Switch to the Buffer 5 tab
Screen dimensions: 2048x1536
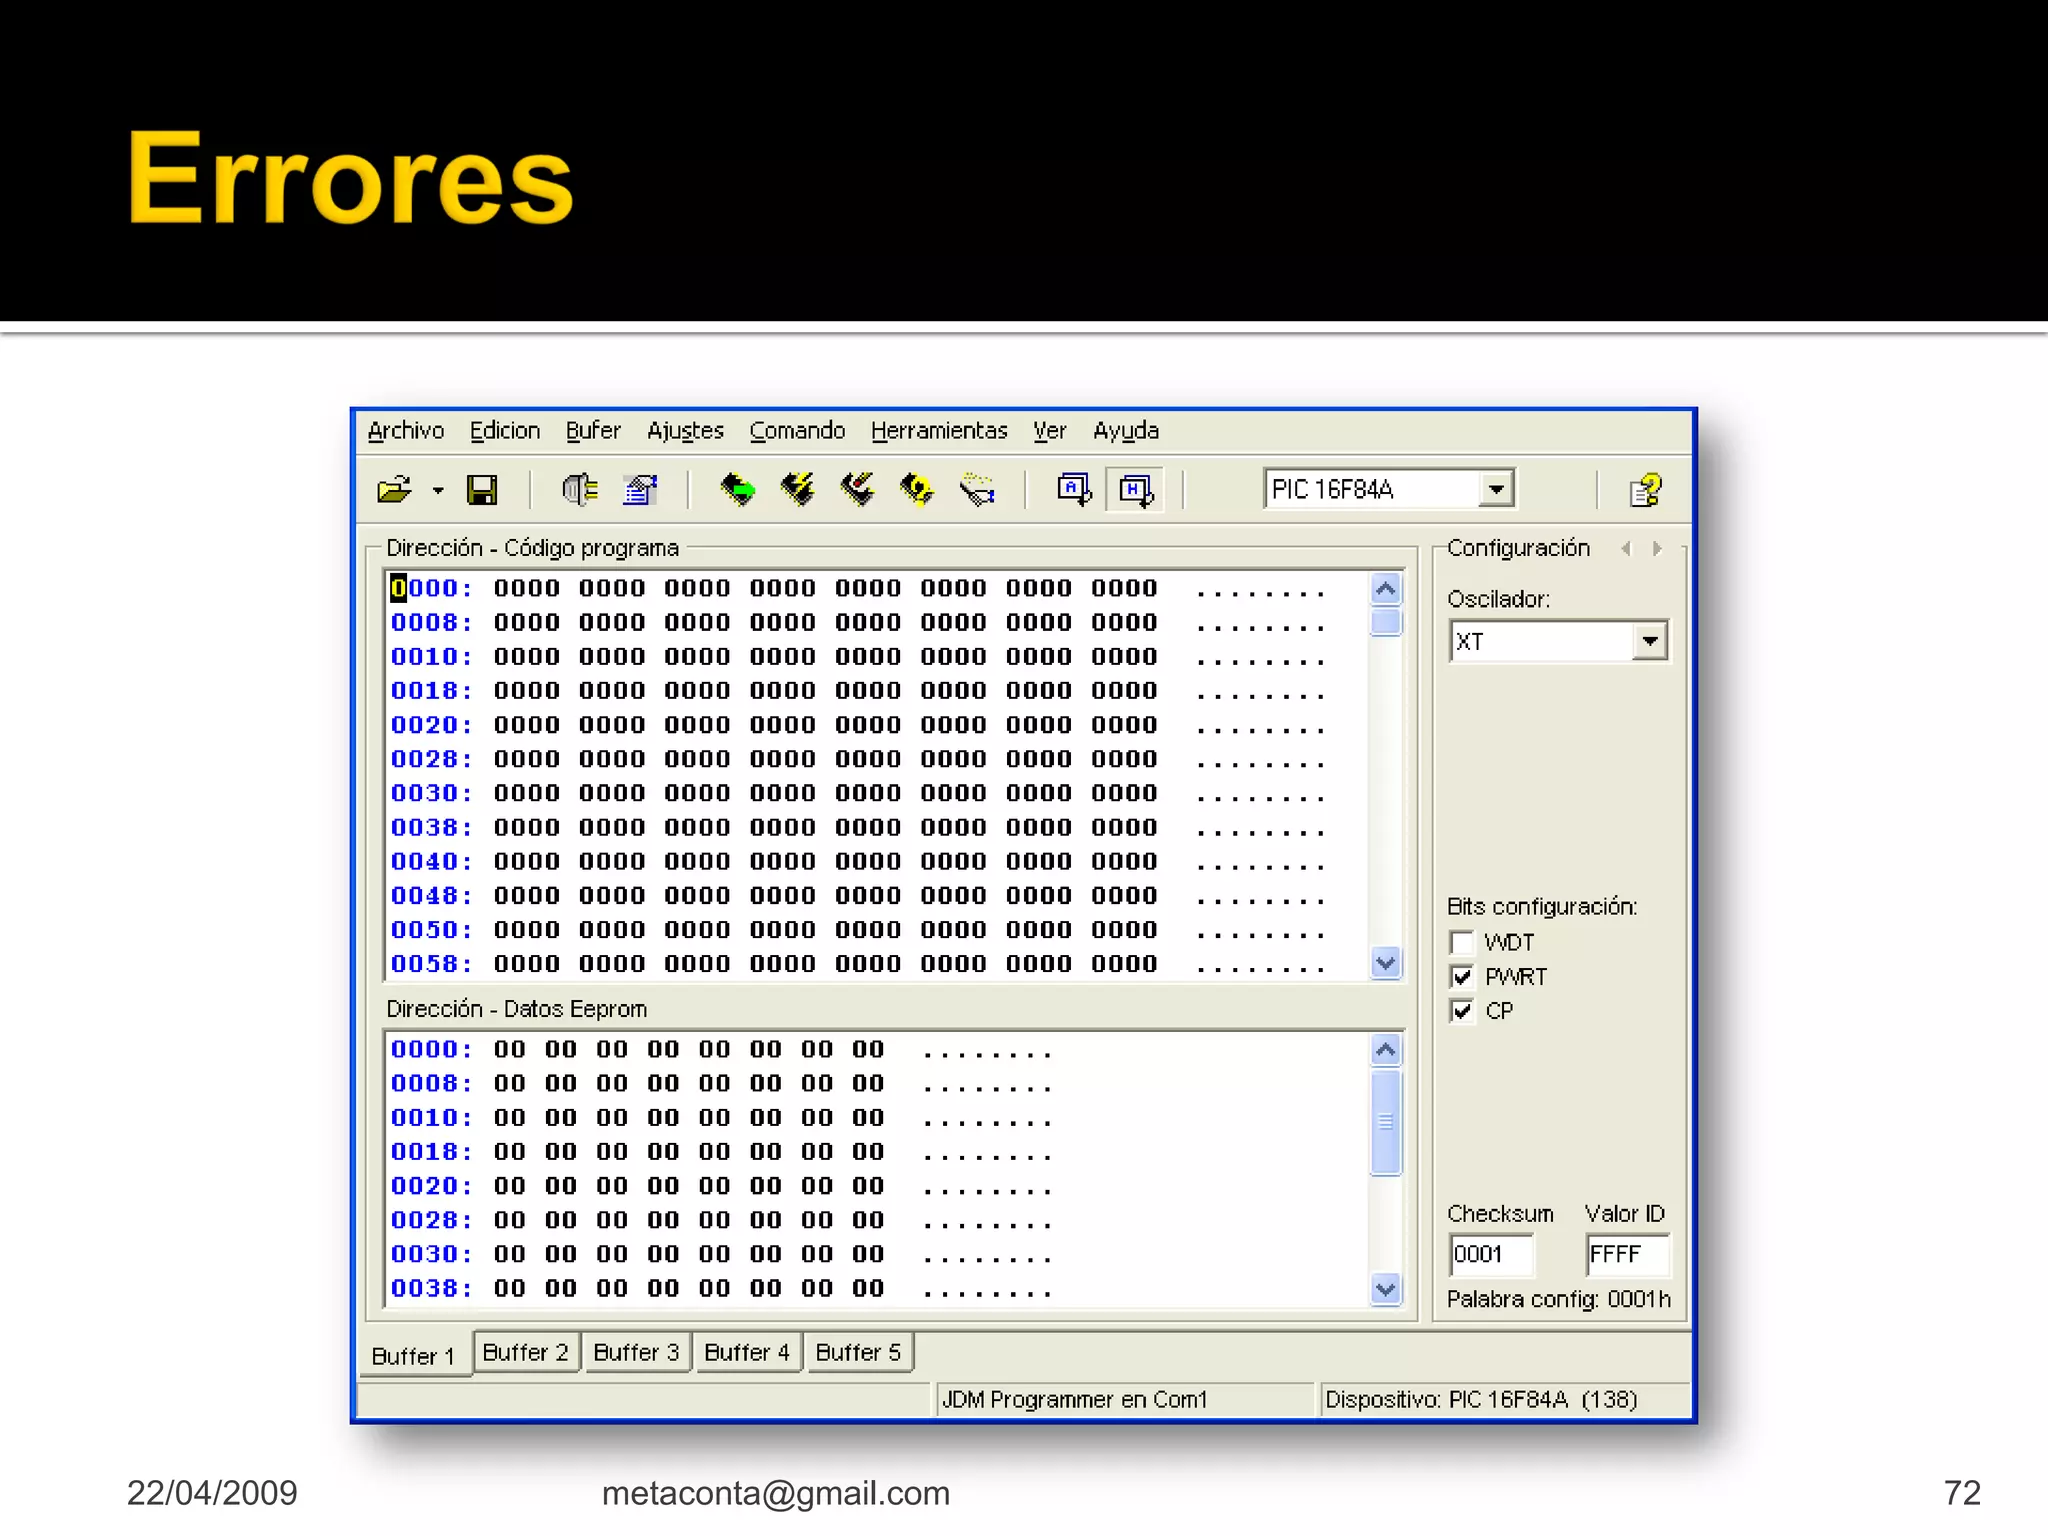pyautogui.click(x=859, y=1352)
